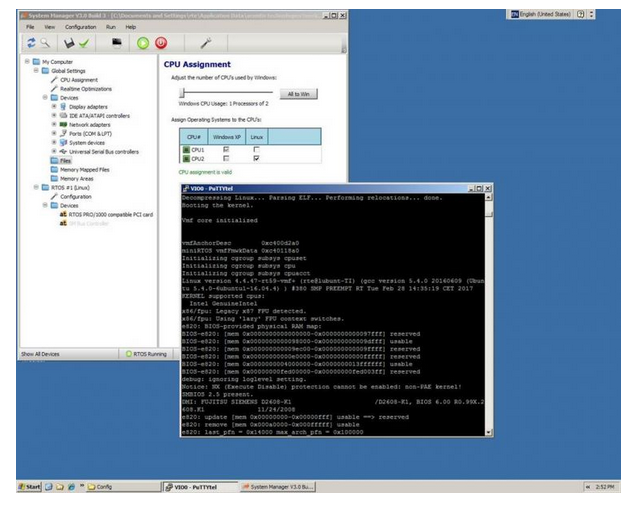639x509 pixels.
Task: Click the All to Win button
Action: 298,92
